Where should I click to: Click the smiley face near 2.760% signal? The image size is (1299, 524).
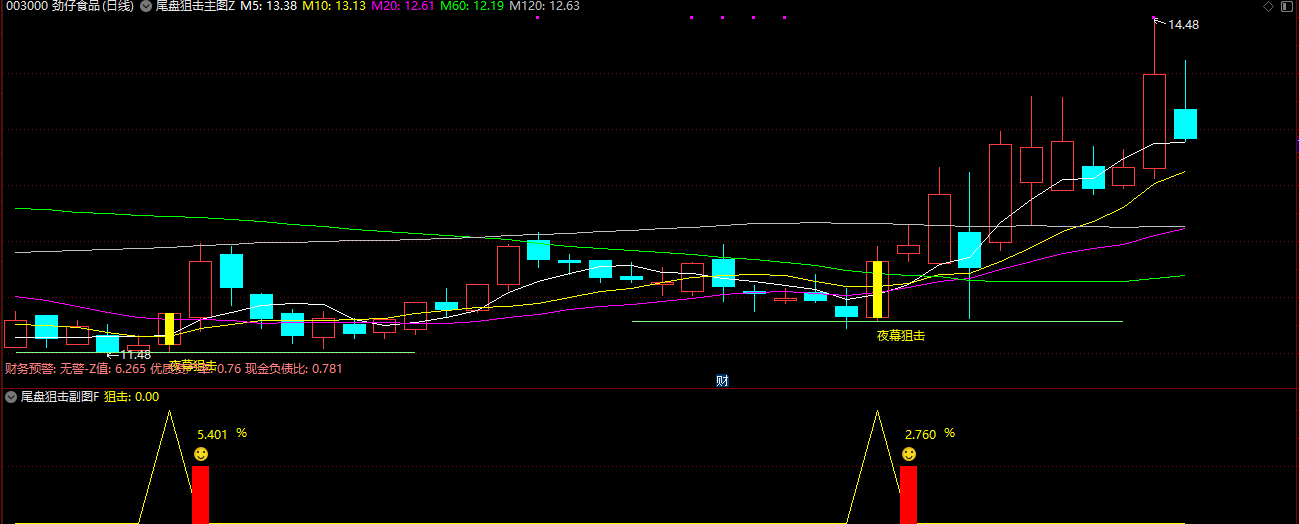(908, 455)
